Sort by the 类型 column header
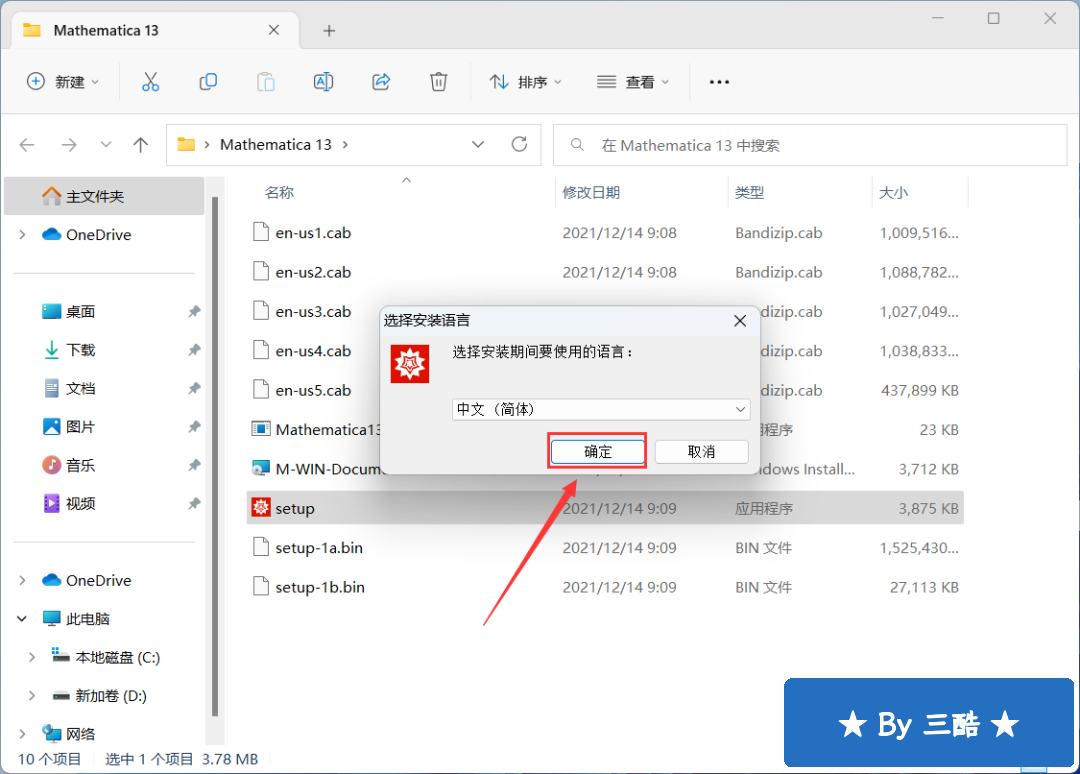 (x=749, y=193)
